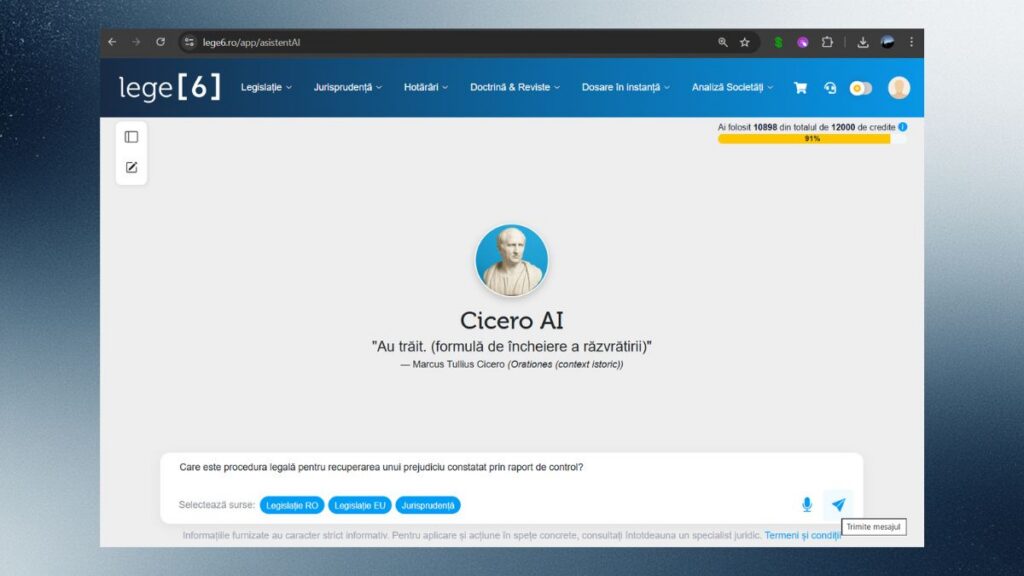Expand the Legislație dropdown menu

pos(266,88)
